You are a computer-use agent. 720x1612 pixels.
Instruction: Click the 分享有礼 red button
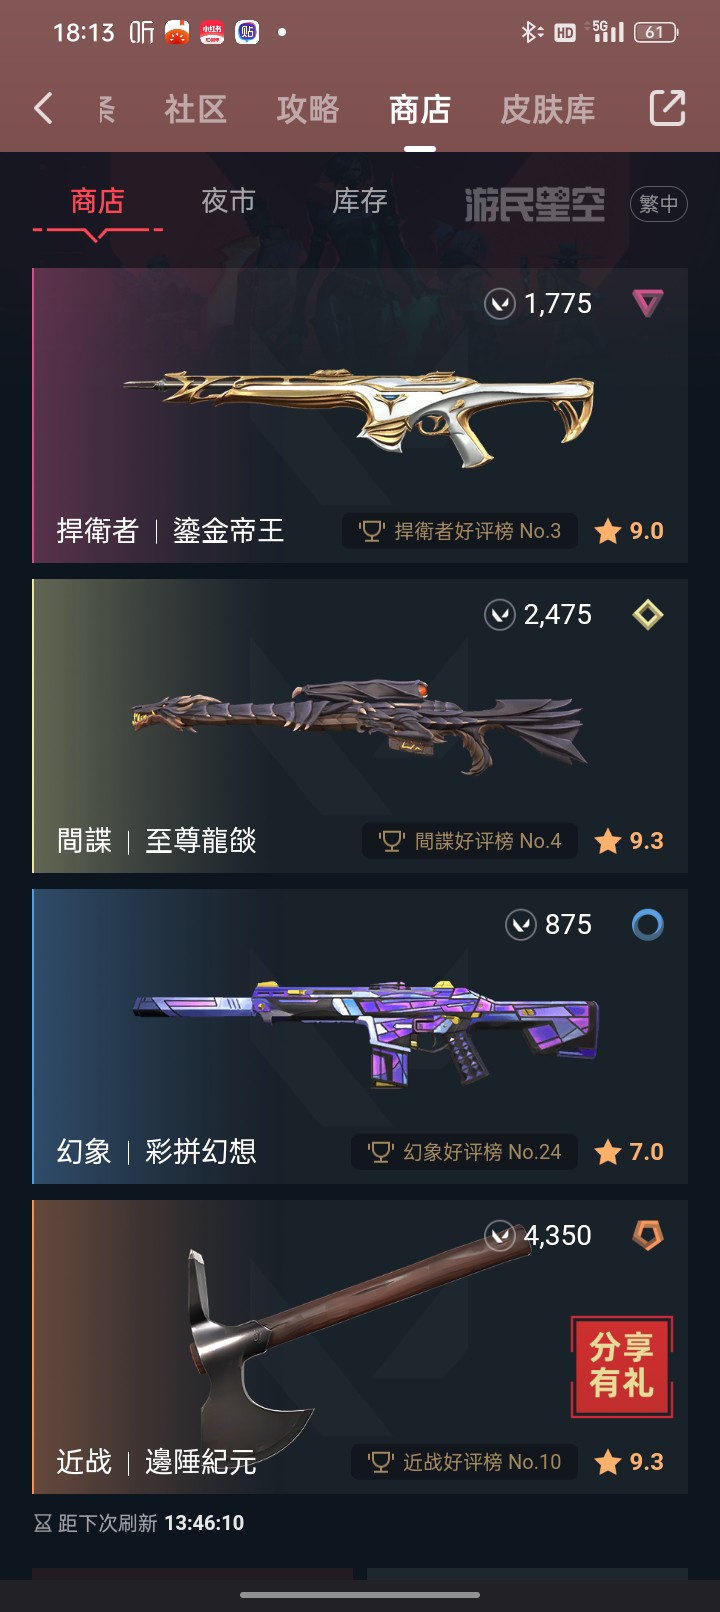point(622,1366)
